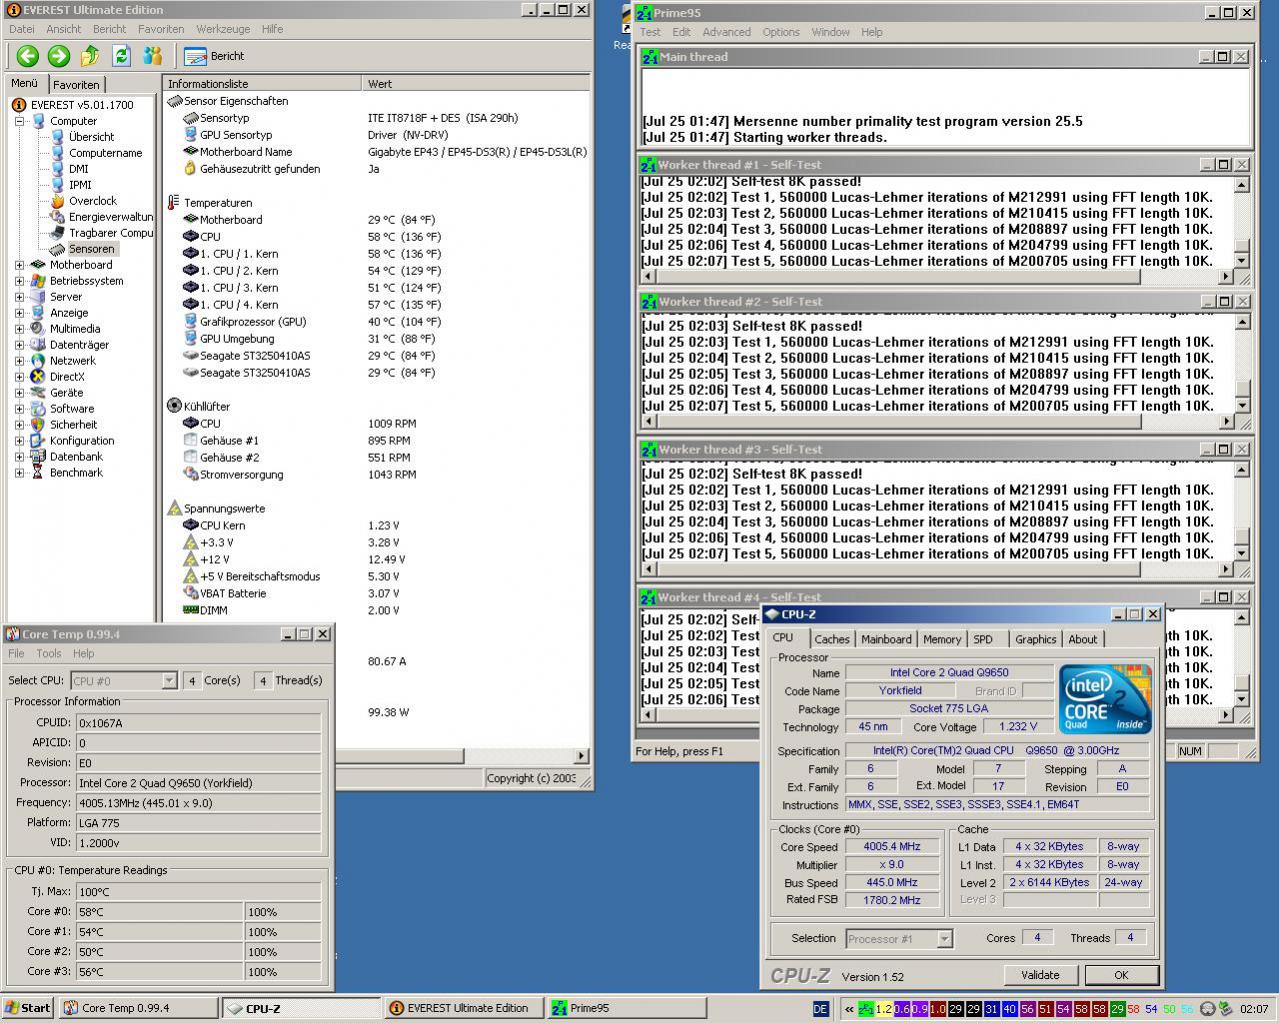Screen dimensions: 1279x1023
Task: Click the Motherboard Name row
Action: pyautogui.click(x=376, y=152)
